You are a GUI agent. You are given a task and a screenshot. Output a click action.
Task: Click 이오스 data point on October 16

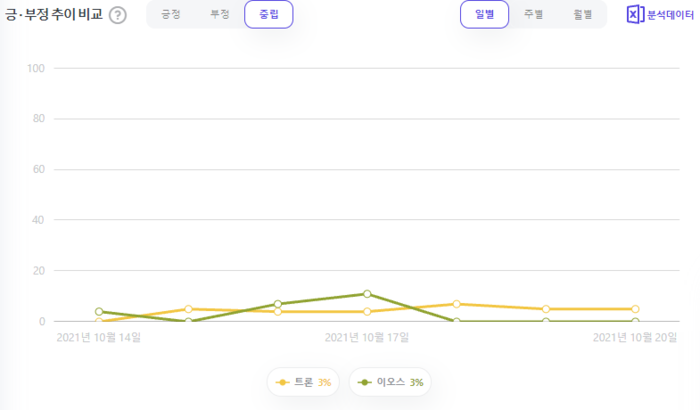click(x=278, y=304)
